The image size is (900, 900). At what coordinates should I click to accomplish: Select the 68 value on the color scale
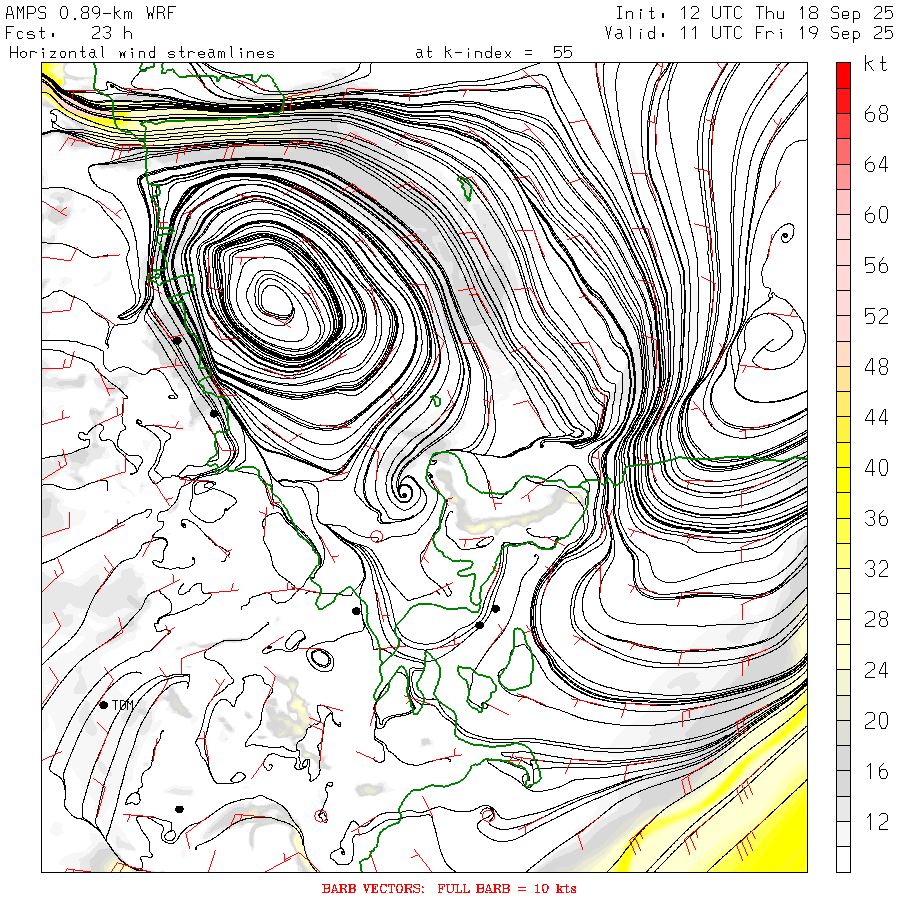pyautogui.click(x=876, y=114)
